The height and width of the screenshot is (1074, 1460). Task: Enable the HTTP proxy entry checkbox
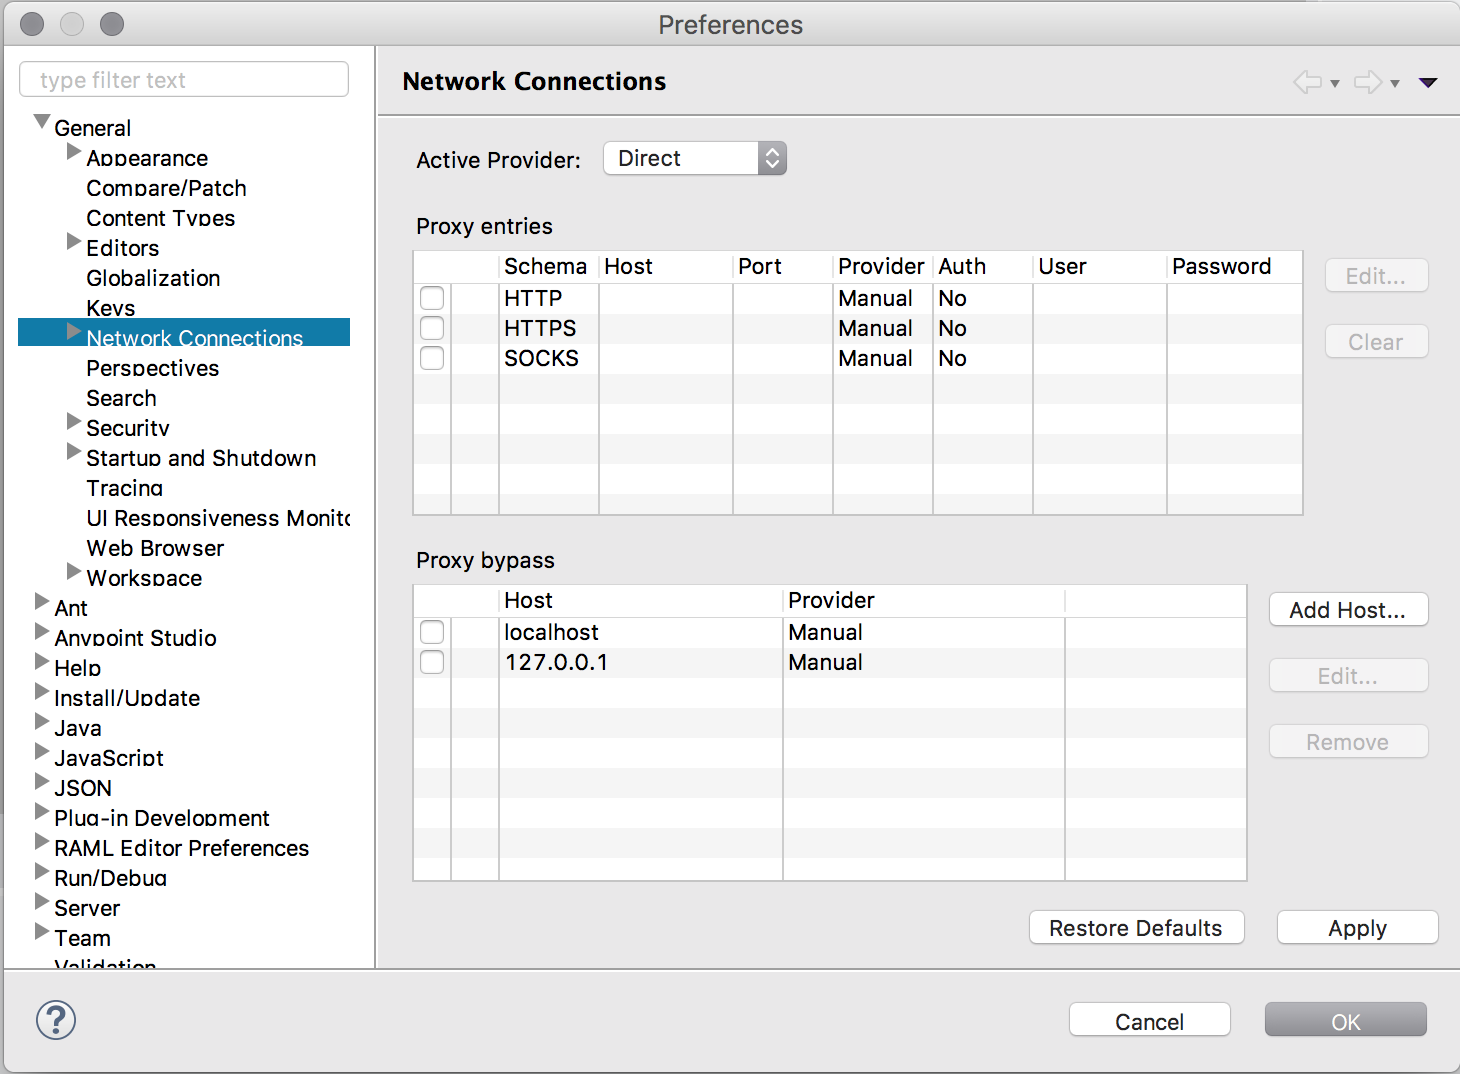431,297
